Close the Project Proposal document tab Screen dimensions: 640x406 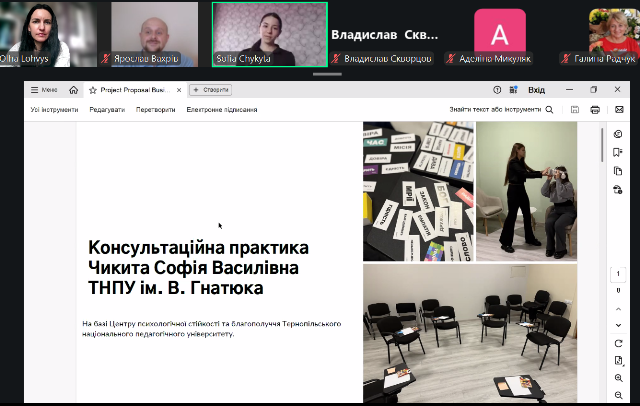coord(179,90)
